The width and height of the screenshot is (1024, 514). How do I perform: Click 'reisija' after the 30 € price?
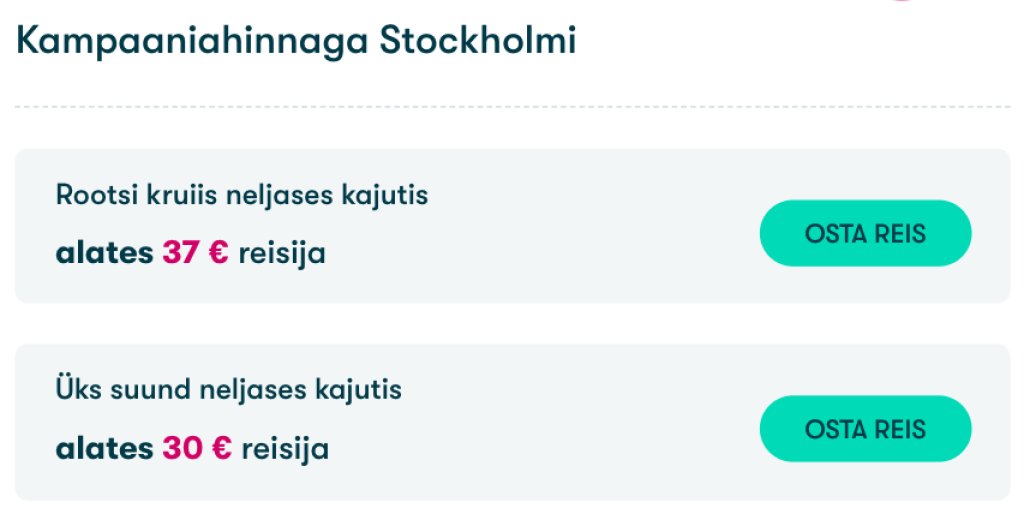coord(285,449)
